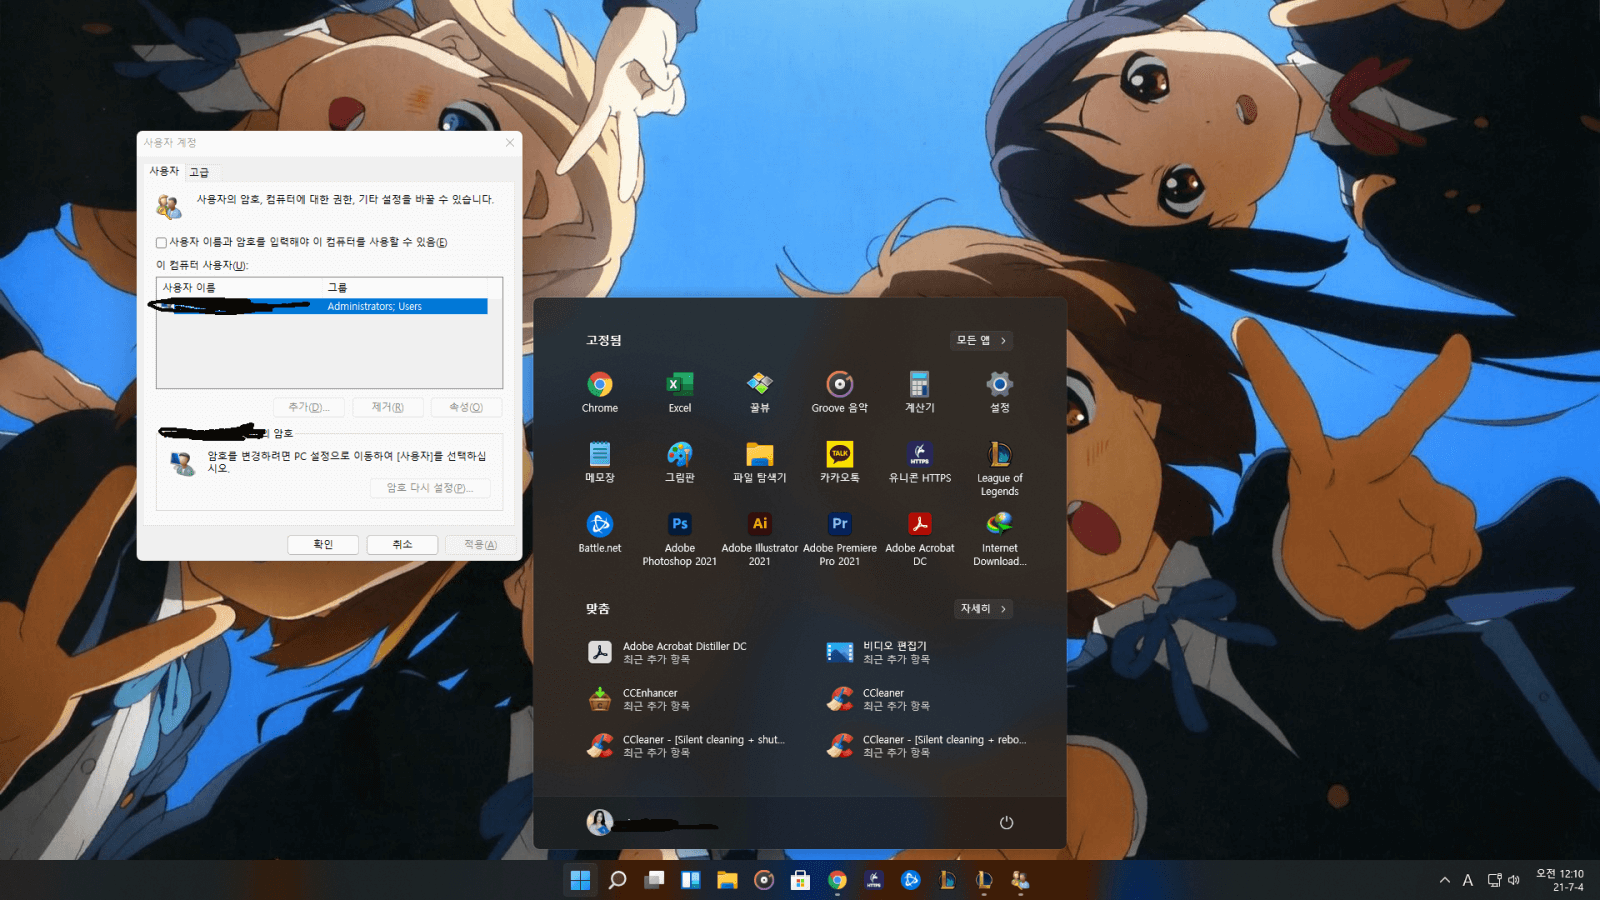Launch Adobe Photoshop 2021
This screenshot has width=1600, height=900.
point(680,538)
